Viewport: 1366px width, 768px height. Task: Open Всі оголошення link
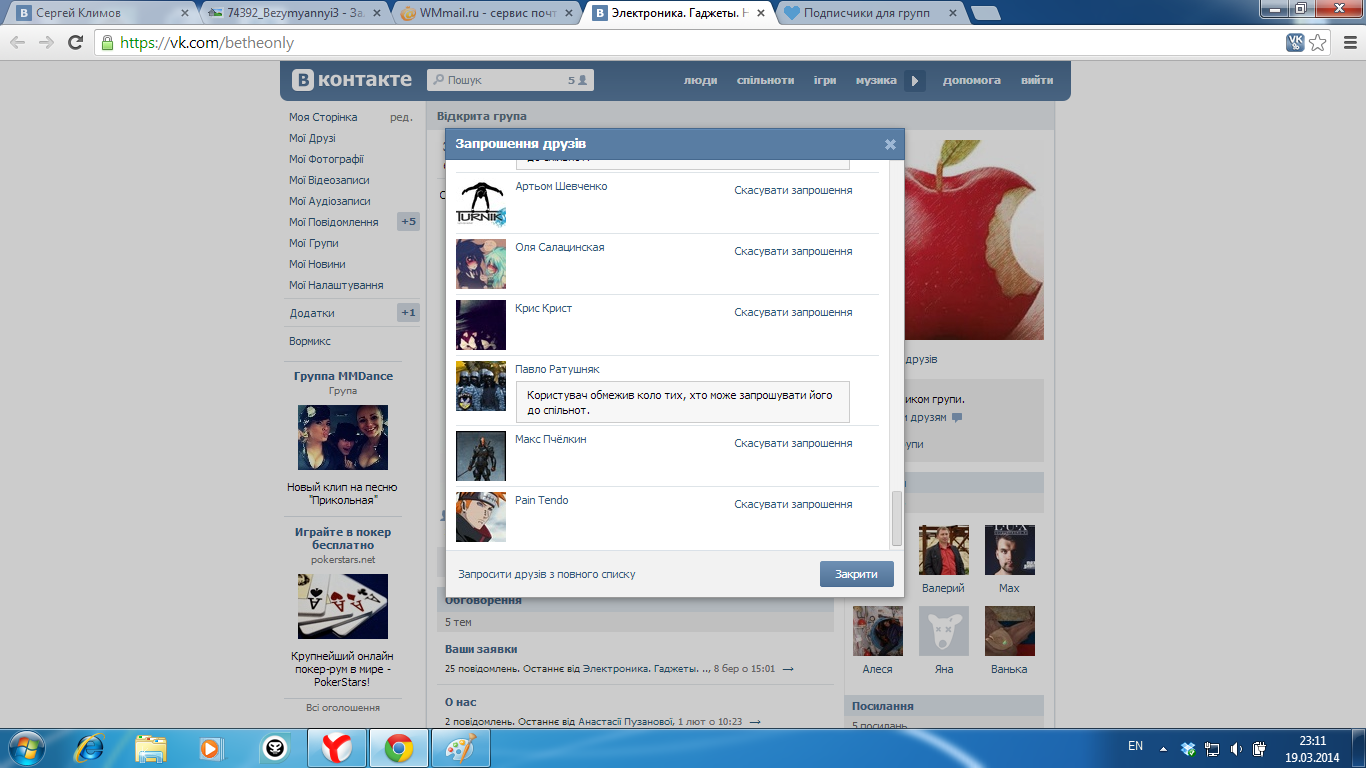tap(343, 707)
